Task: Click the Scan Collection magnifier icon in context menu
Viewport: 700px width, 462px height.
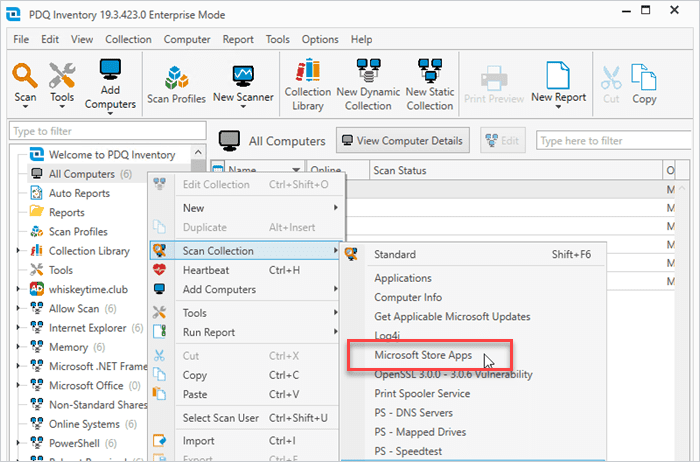Action: (x=159, y=250)
